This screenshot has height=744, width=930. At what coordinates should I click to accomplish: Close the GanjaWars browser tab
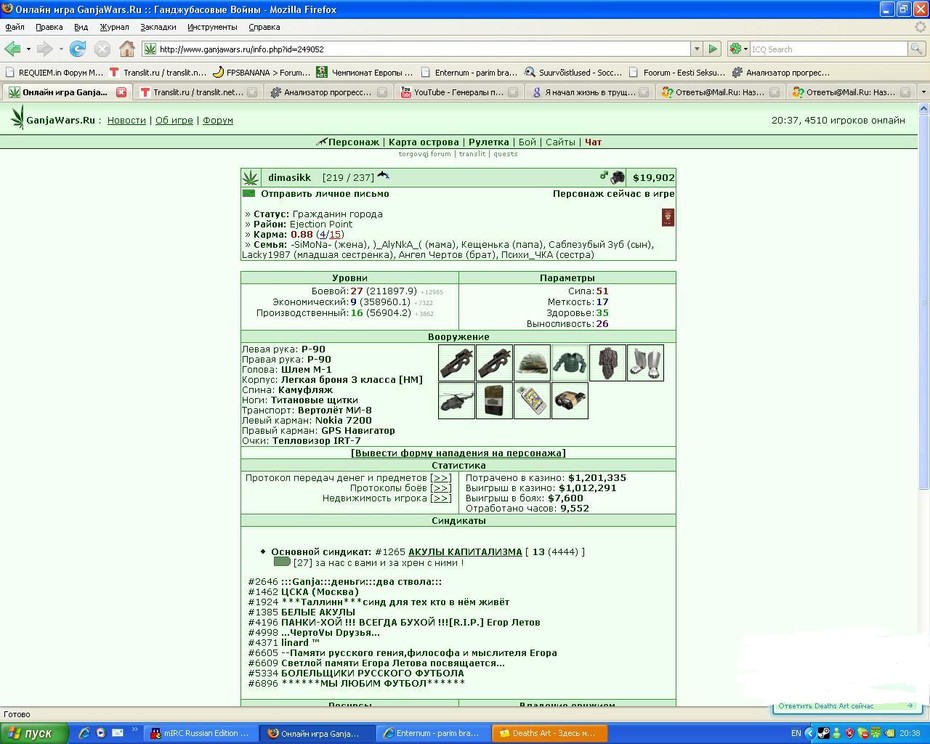click(x=121, y=92)
